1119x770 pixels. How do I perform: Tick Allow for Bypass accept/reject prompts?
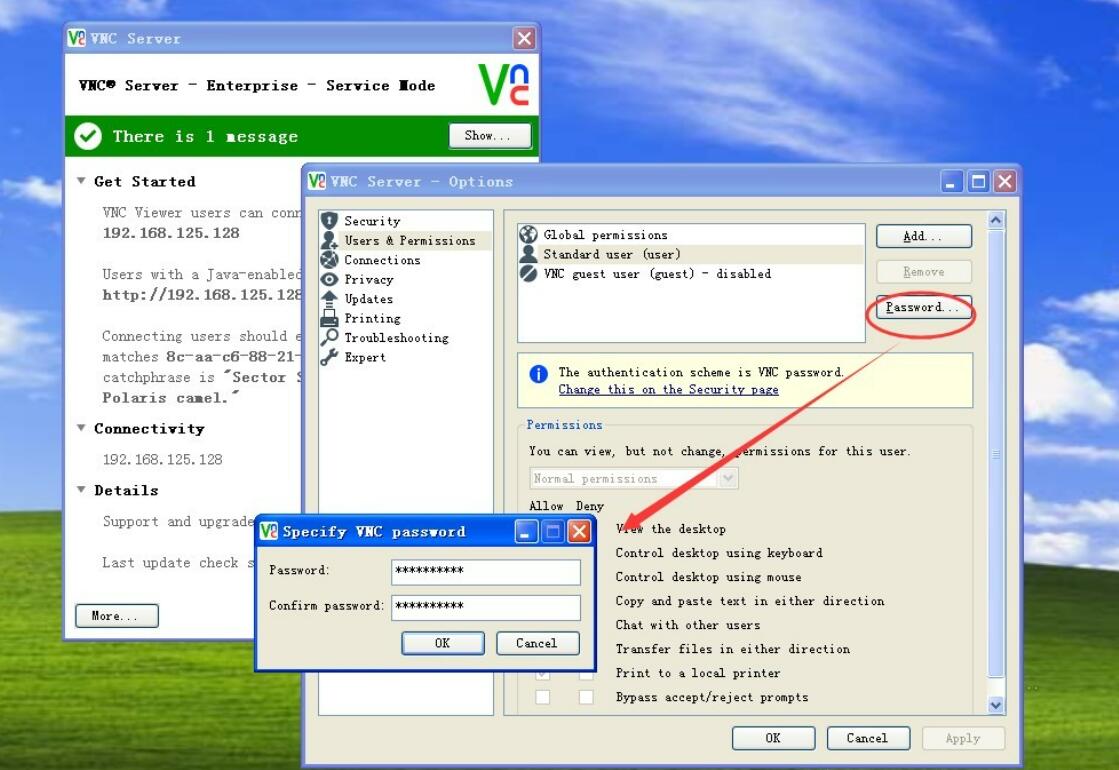[x=542, y=697]
